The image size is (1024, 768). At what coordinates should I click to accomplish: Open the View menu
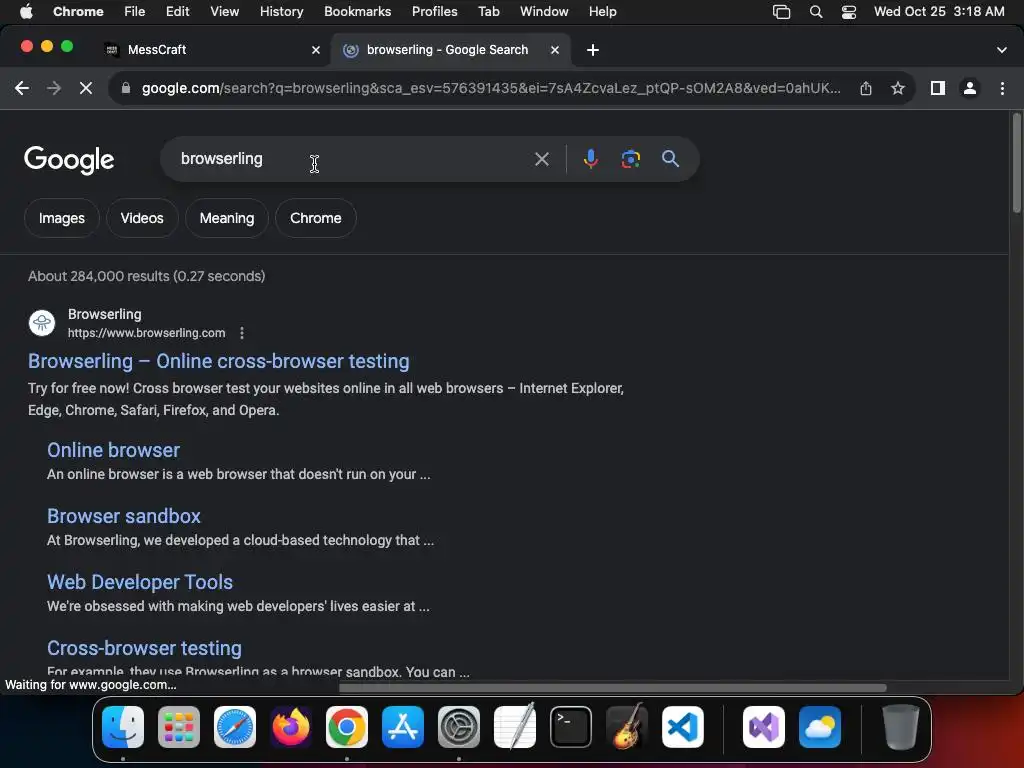point(224,12)
